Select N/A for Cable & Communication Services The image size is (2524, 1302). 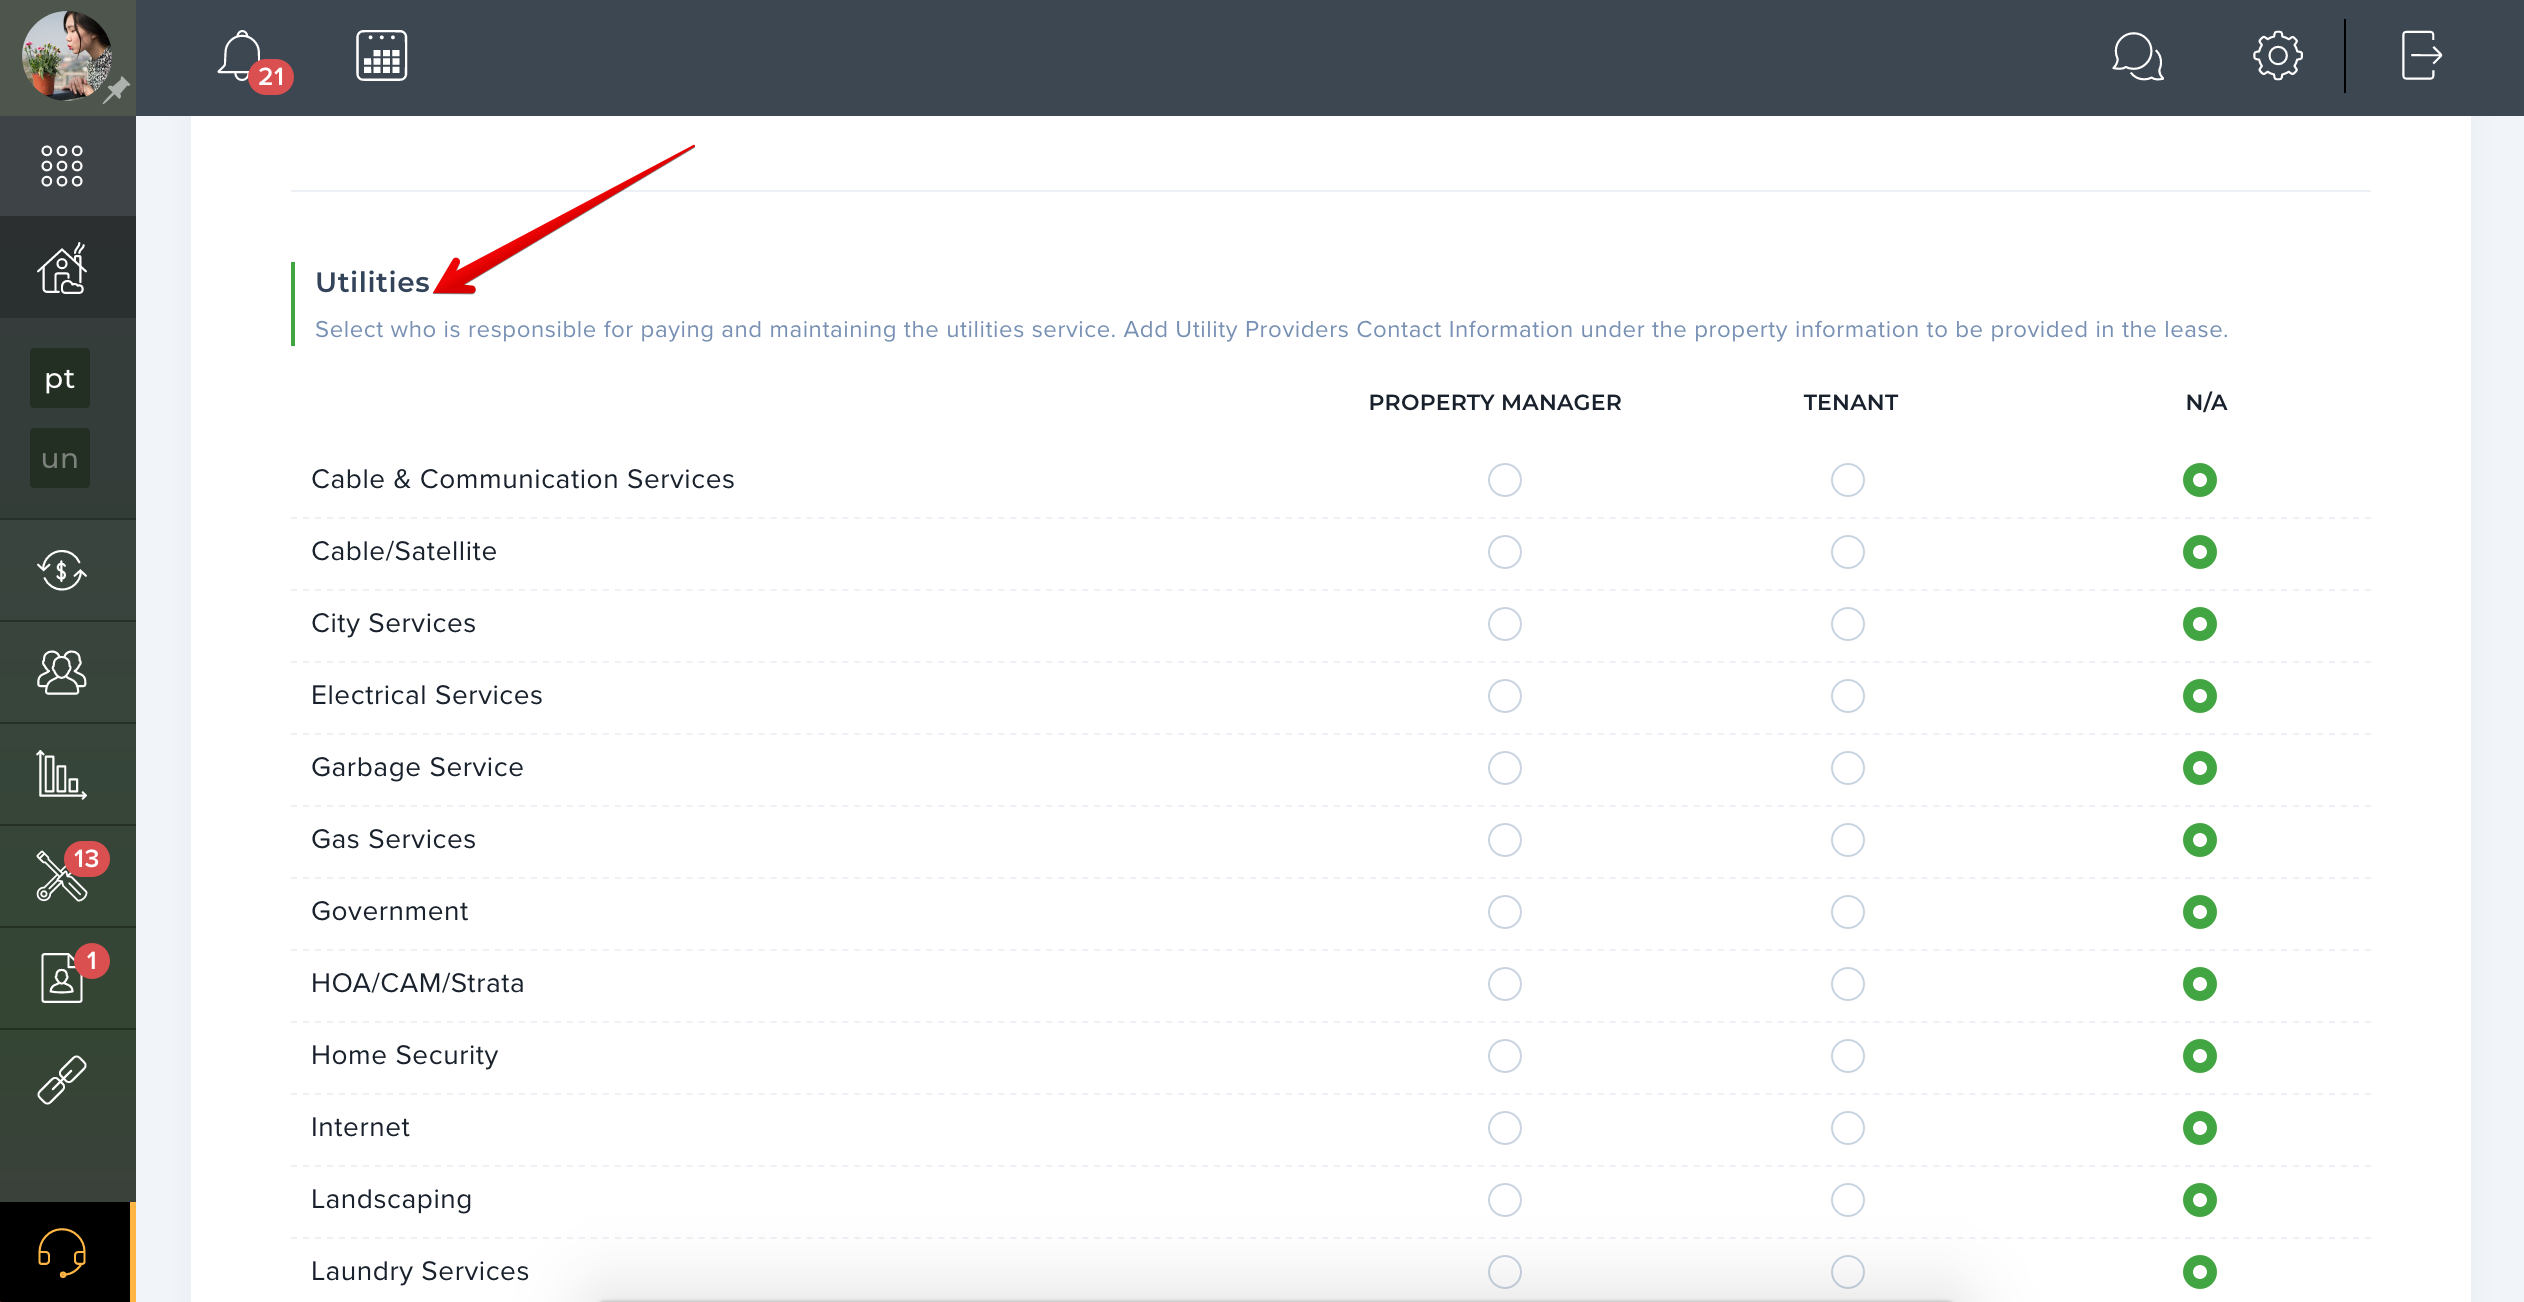(2199, 480)
